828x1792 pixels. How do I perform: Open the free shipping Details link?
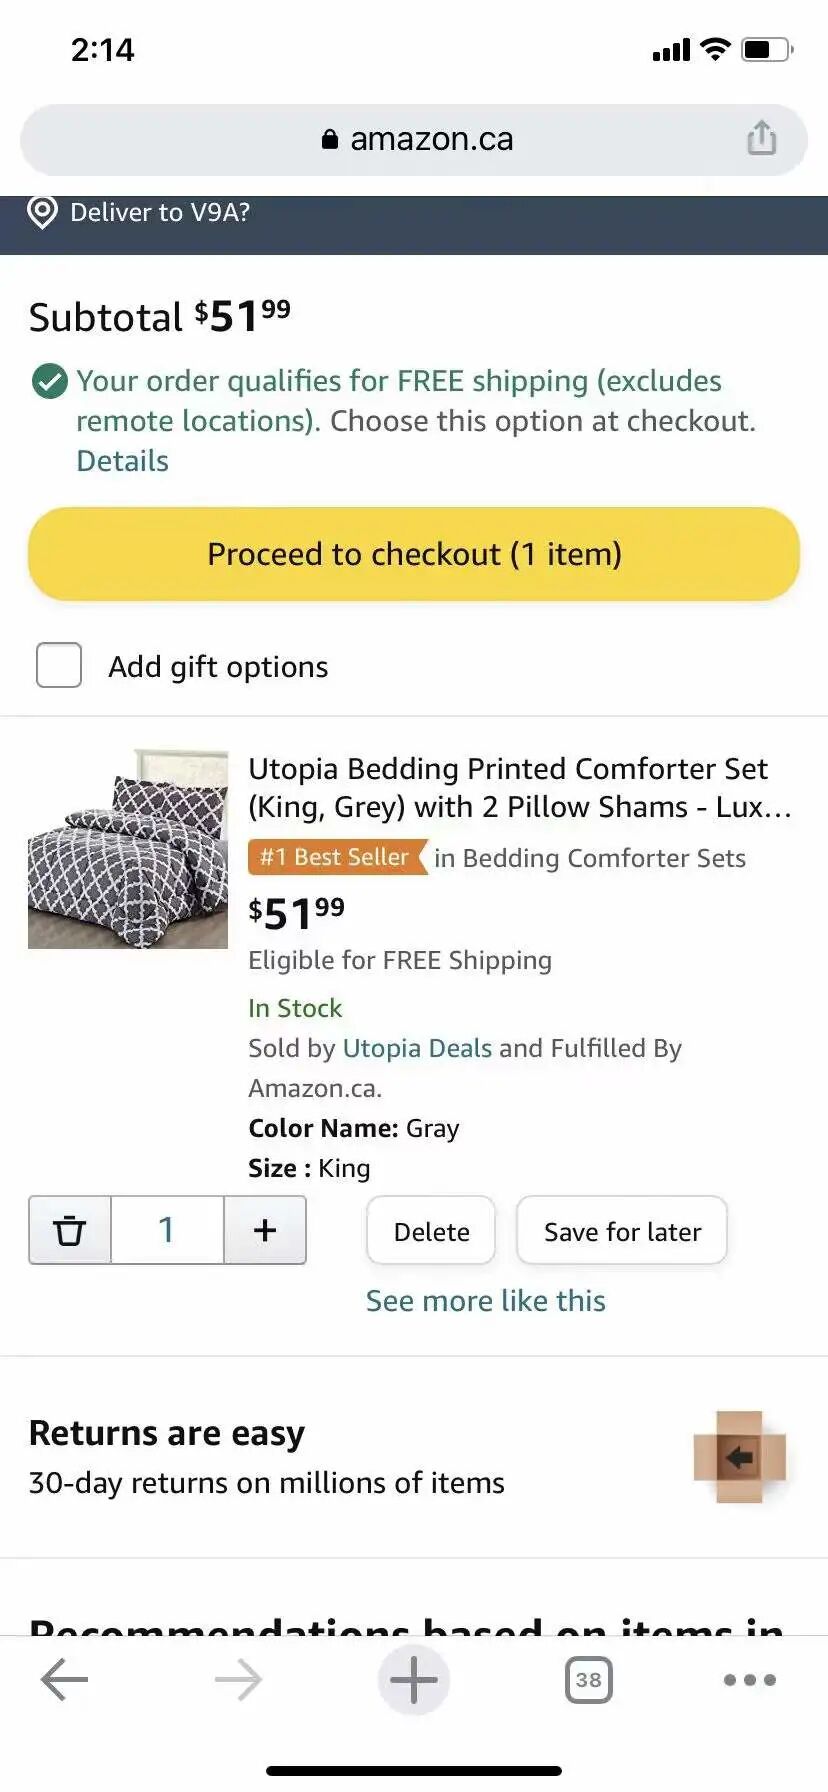click(x=123, y=461)
